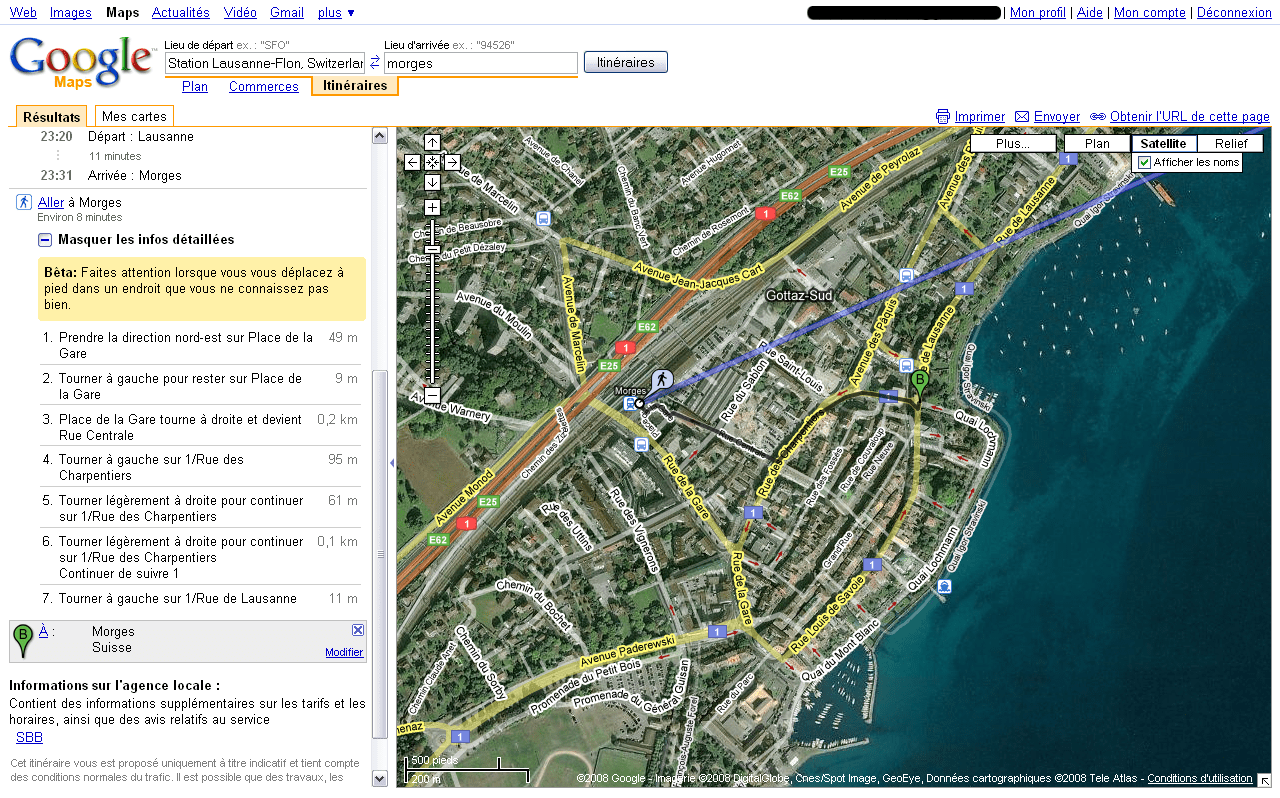Open the Plus... dropdown on the map

pyautogui.click(x=1012, y=142)
